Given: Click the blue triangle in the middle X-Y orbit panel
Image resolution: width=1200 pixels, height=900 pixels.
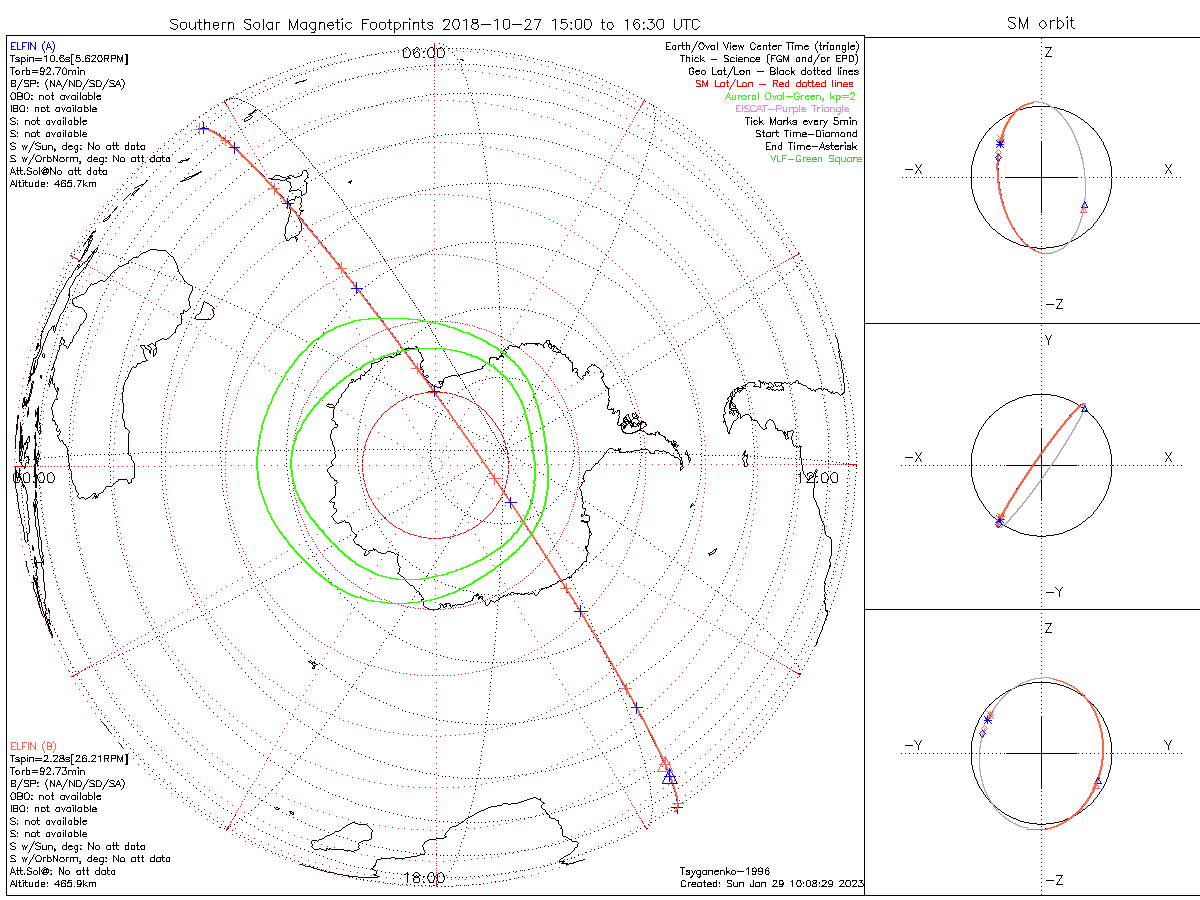Looking at the screenshot, I should click(1084, 407).
